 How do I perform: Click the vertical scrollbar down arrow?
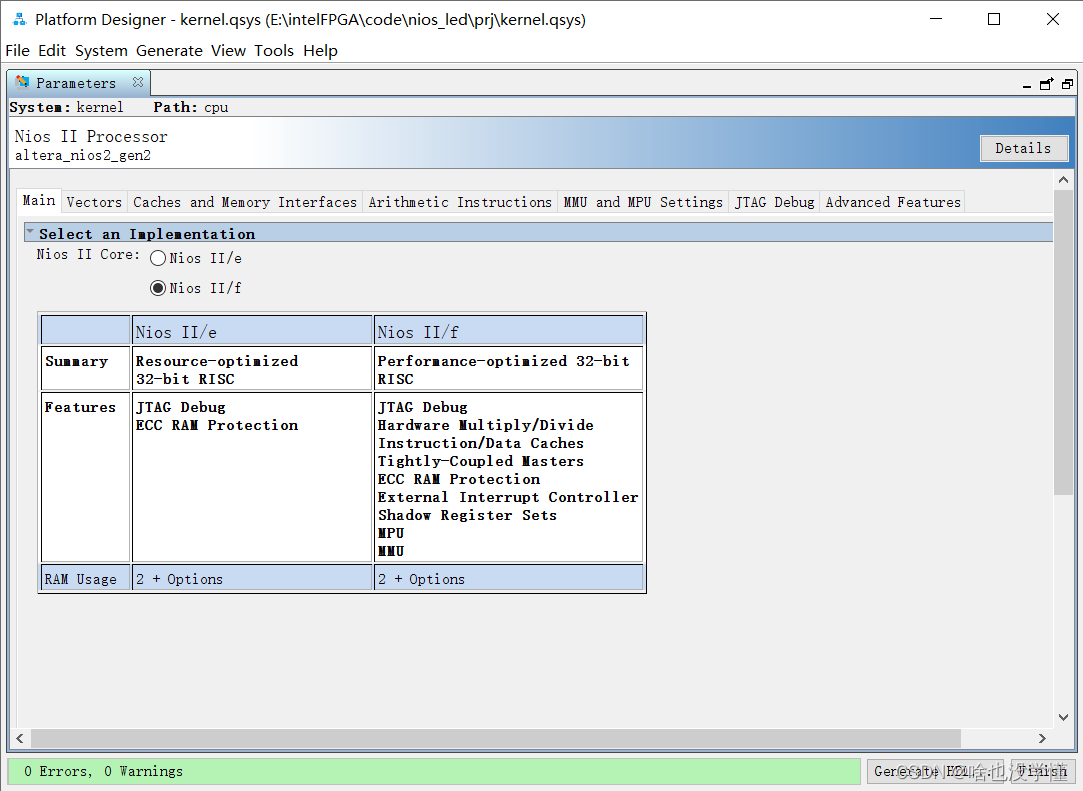pos(1064,717)
